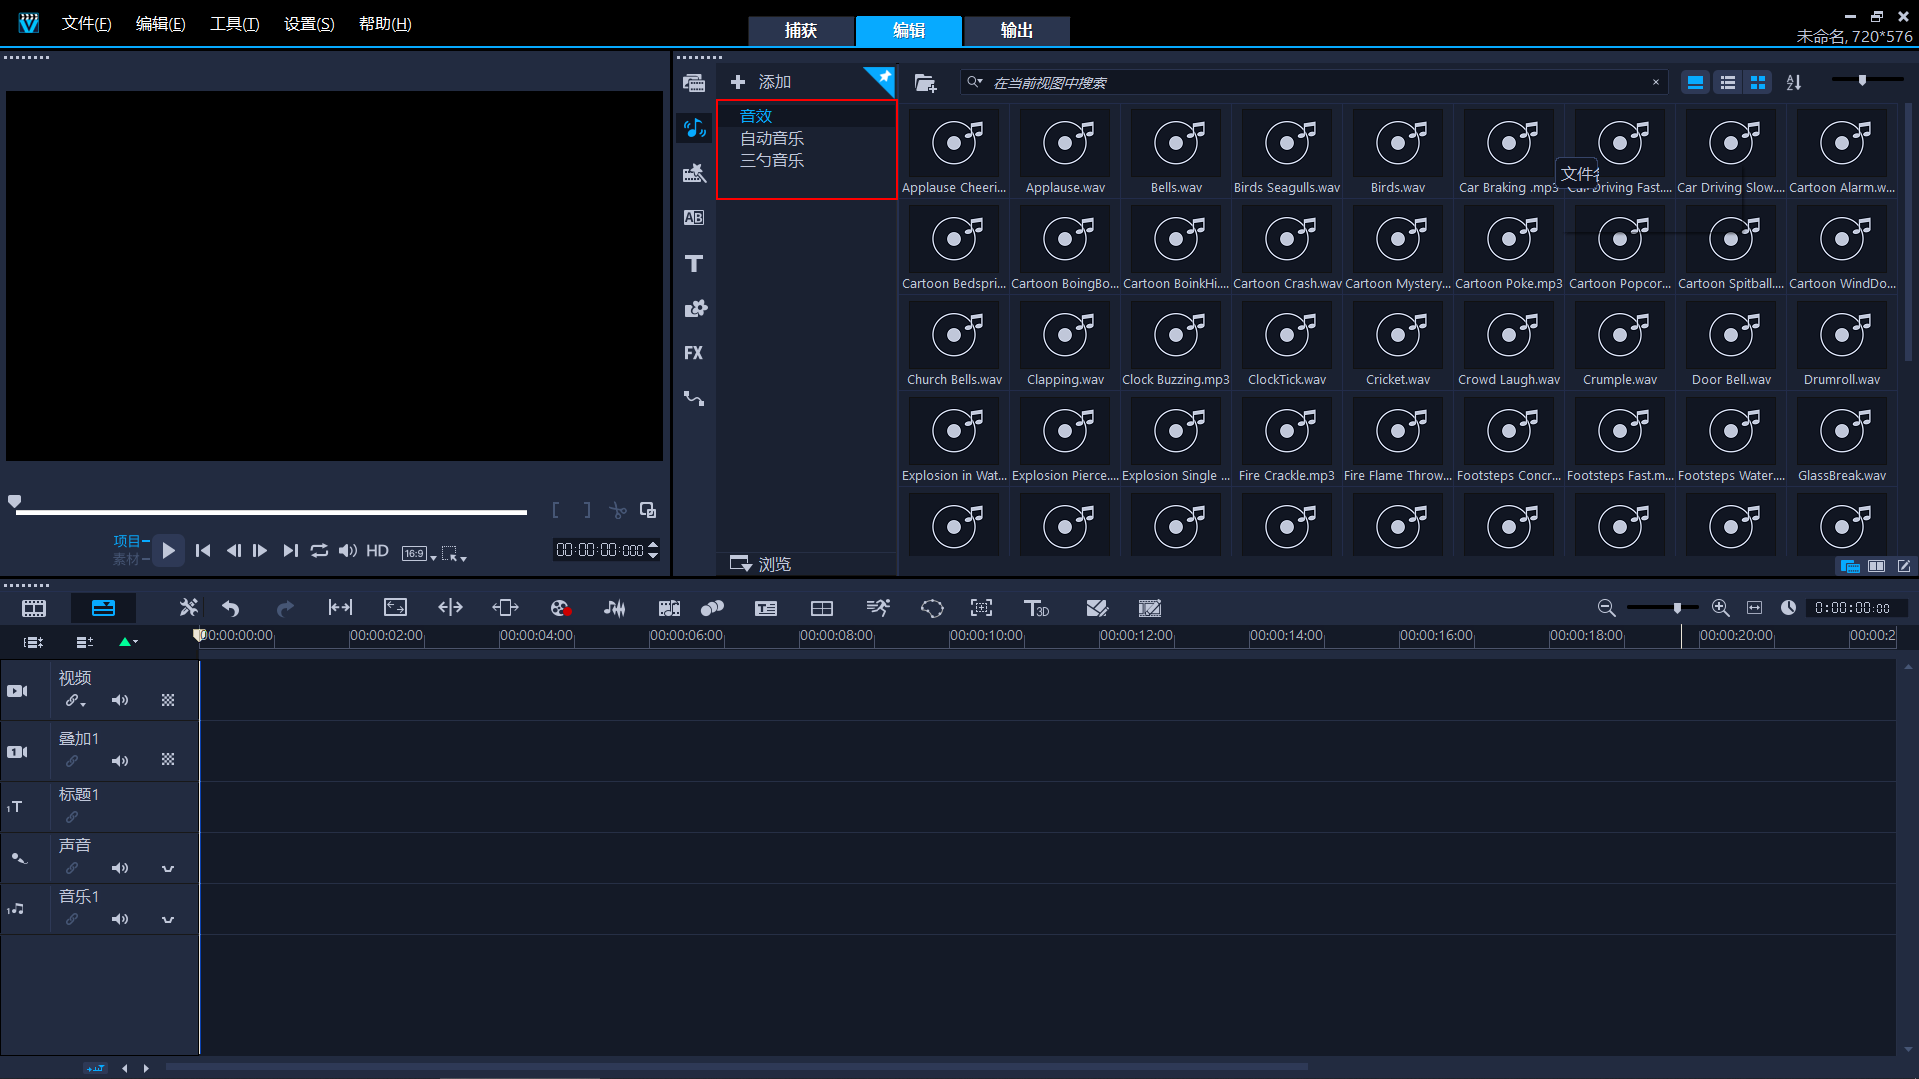Switch to the 输出 tab
Image resolution: width=1919 pixels, height=1079 pixels.
pos(1017,31)
